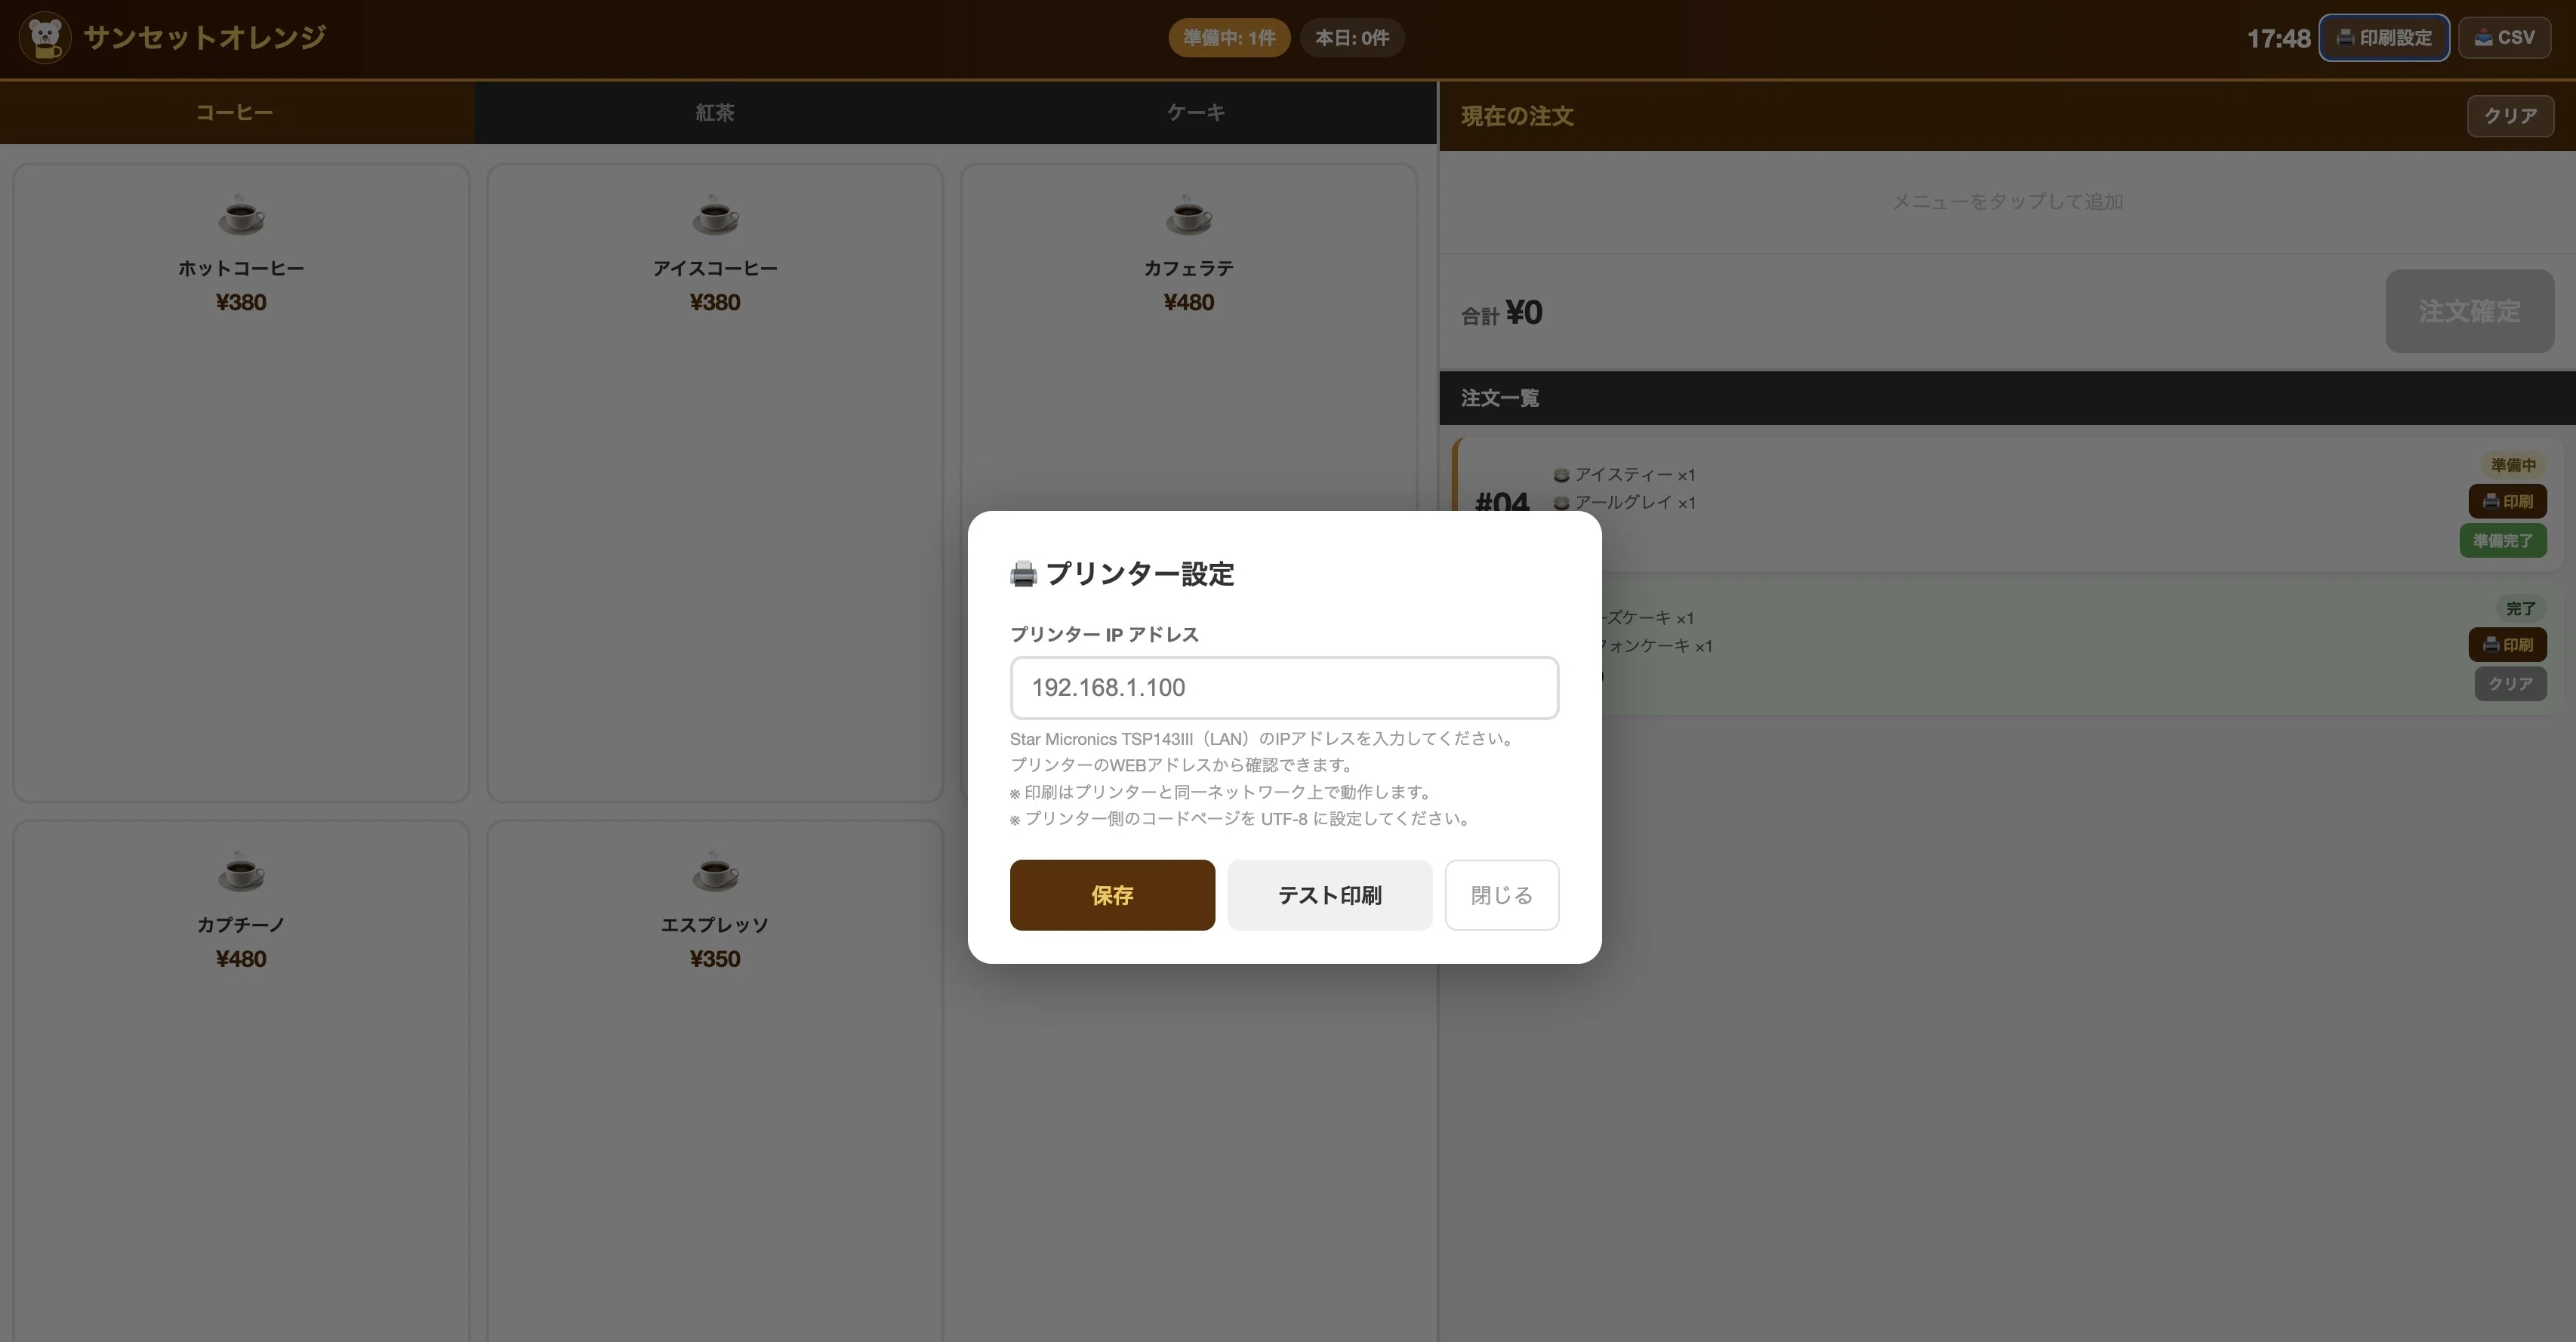The width and height of the screenshot is (2576, 1342).
Task: Click the アイスティー tea cup icon
Action: click(x=1561, y=475)
